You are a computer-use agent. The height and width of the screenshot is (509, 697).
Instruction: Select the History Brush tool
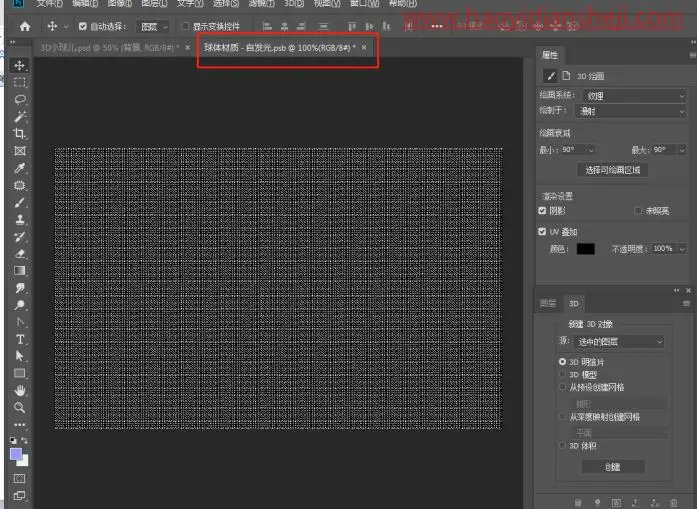(20, 236)
